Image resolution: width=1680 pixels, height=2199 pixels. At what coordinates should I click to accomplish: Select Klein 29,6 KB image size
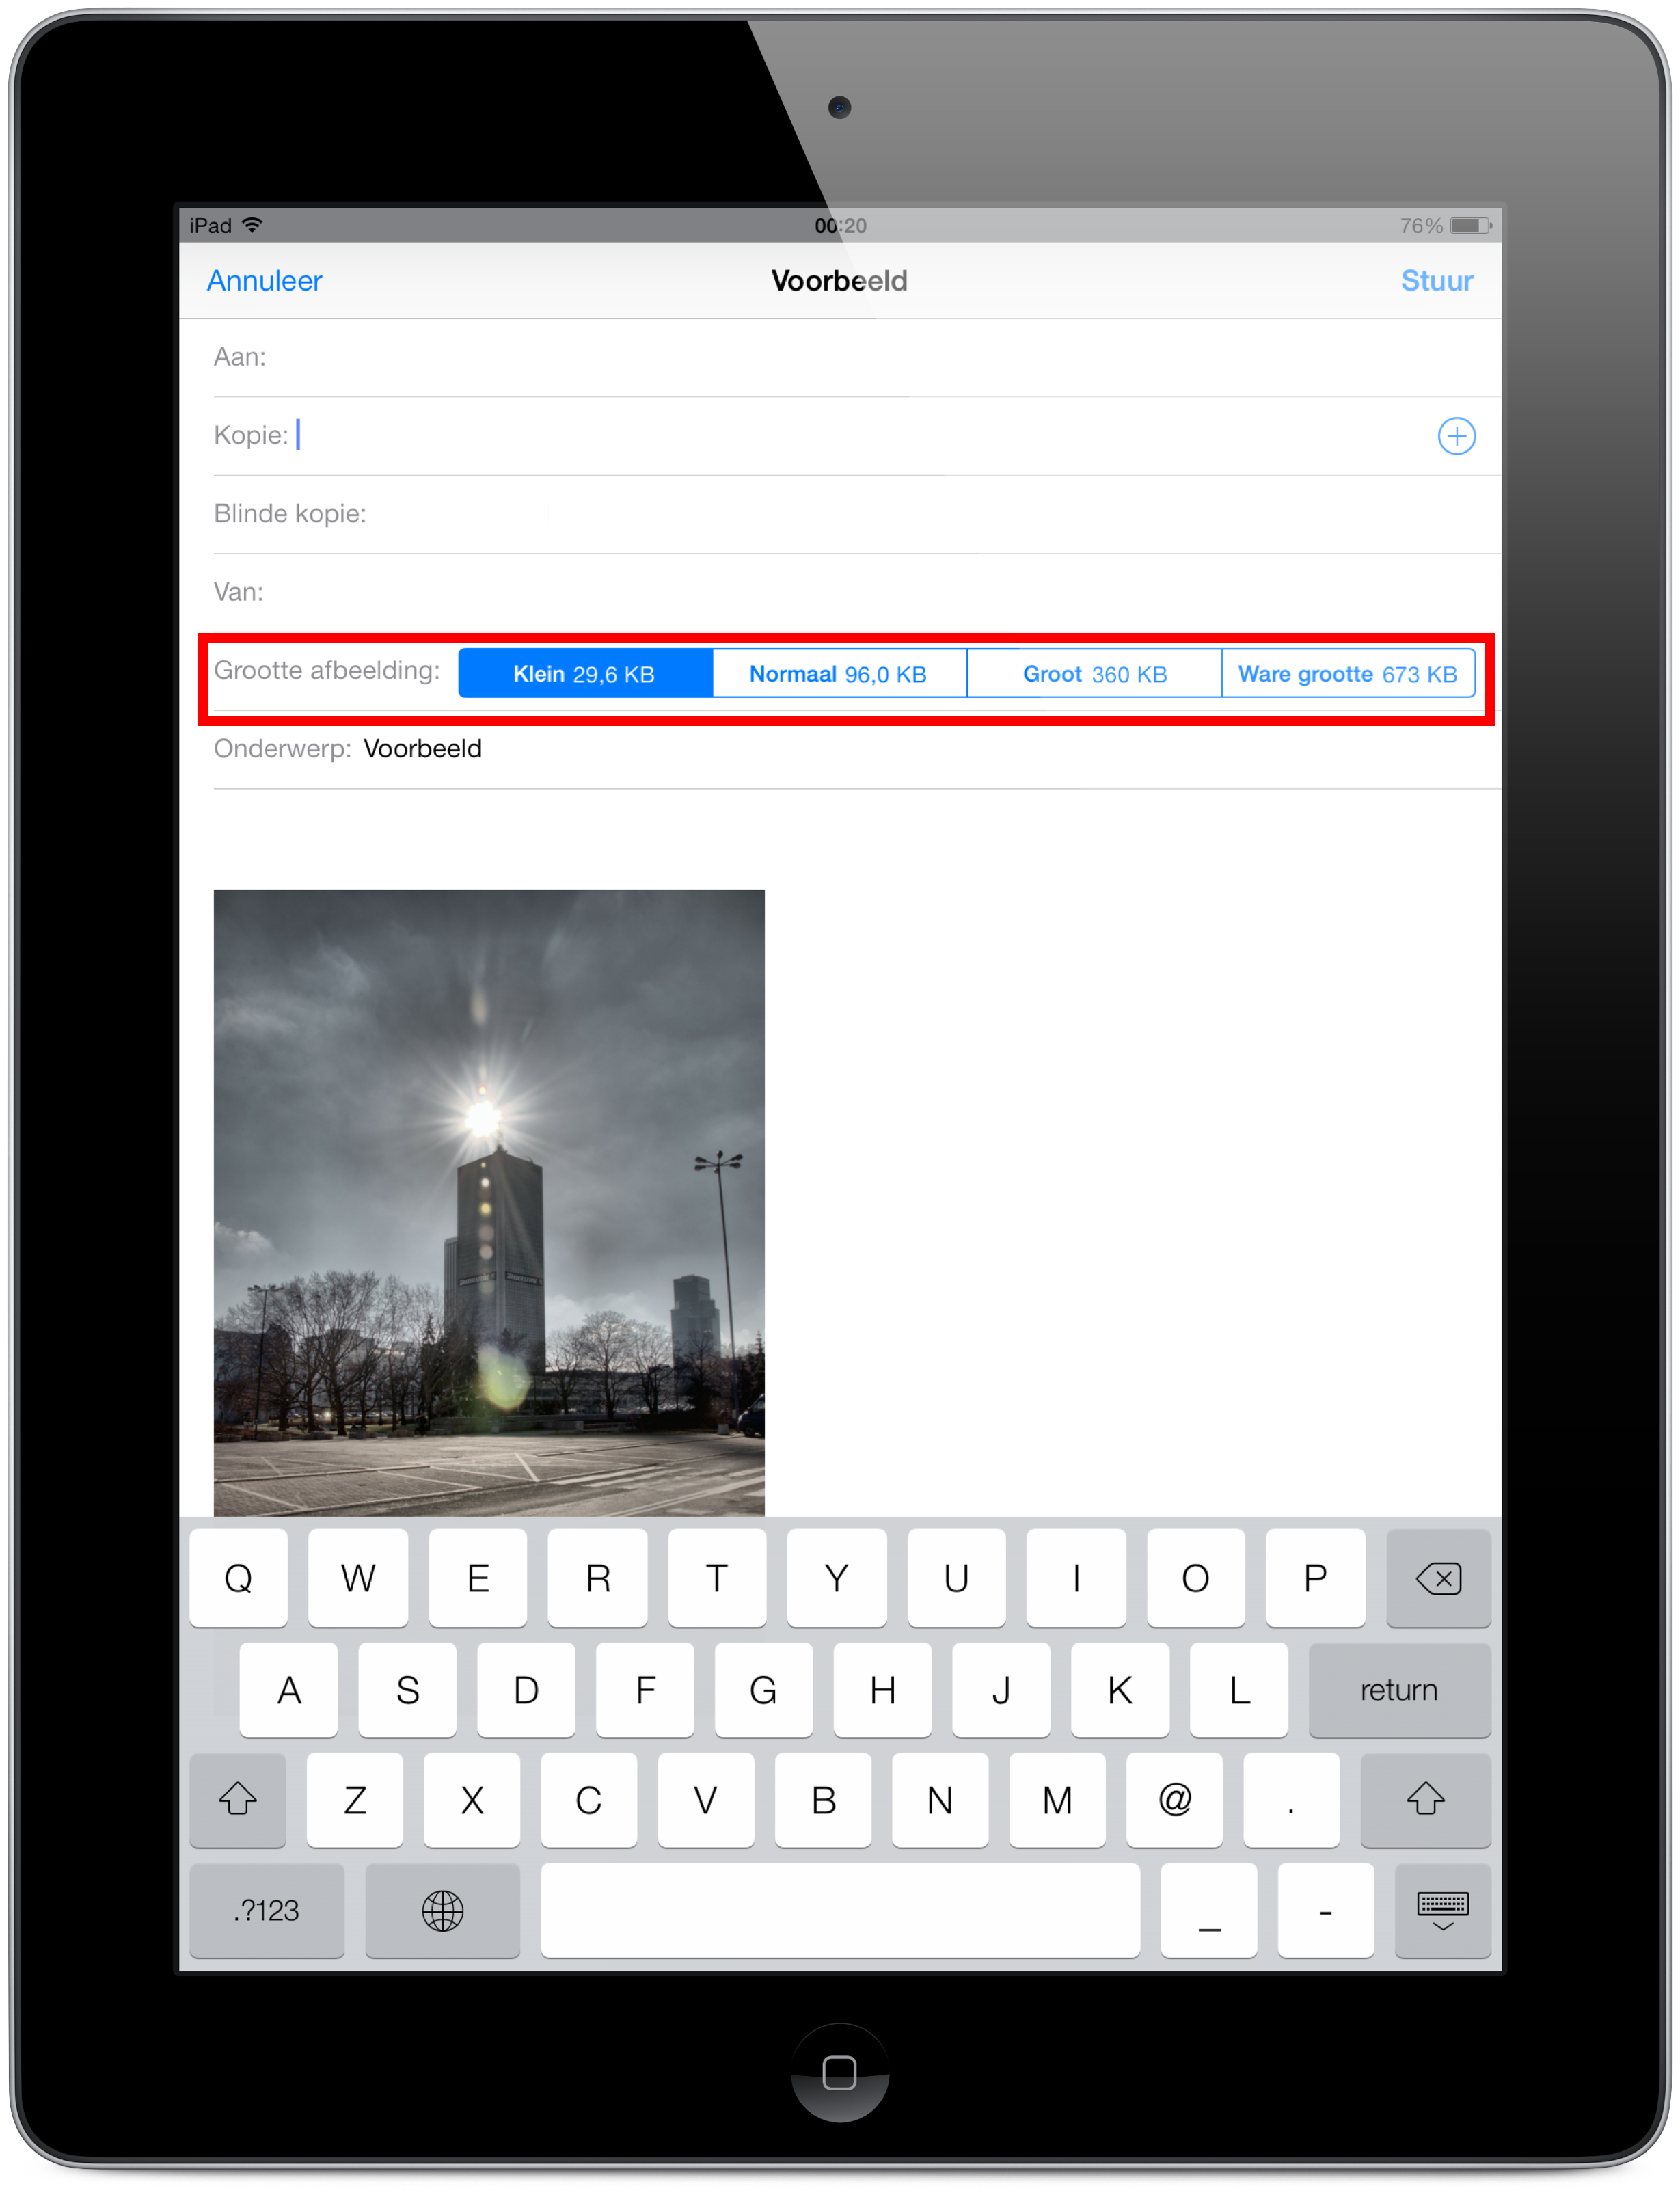click(x=585, y=674)
